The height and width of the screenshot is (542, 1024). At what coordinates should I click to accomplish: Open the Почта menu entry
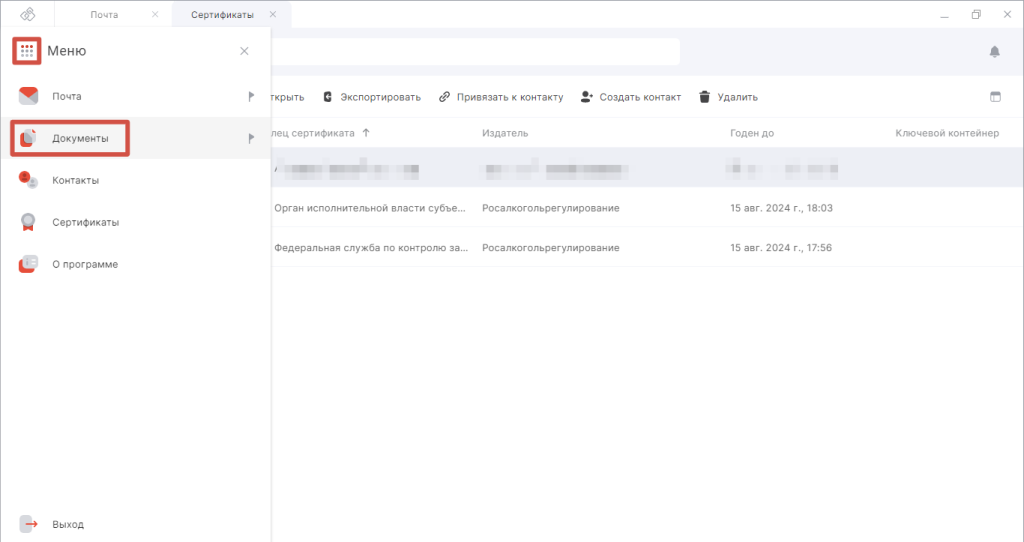point(136,96)
